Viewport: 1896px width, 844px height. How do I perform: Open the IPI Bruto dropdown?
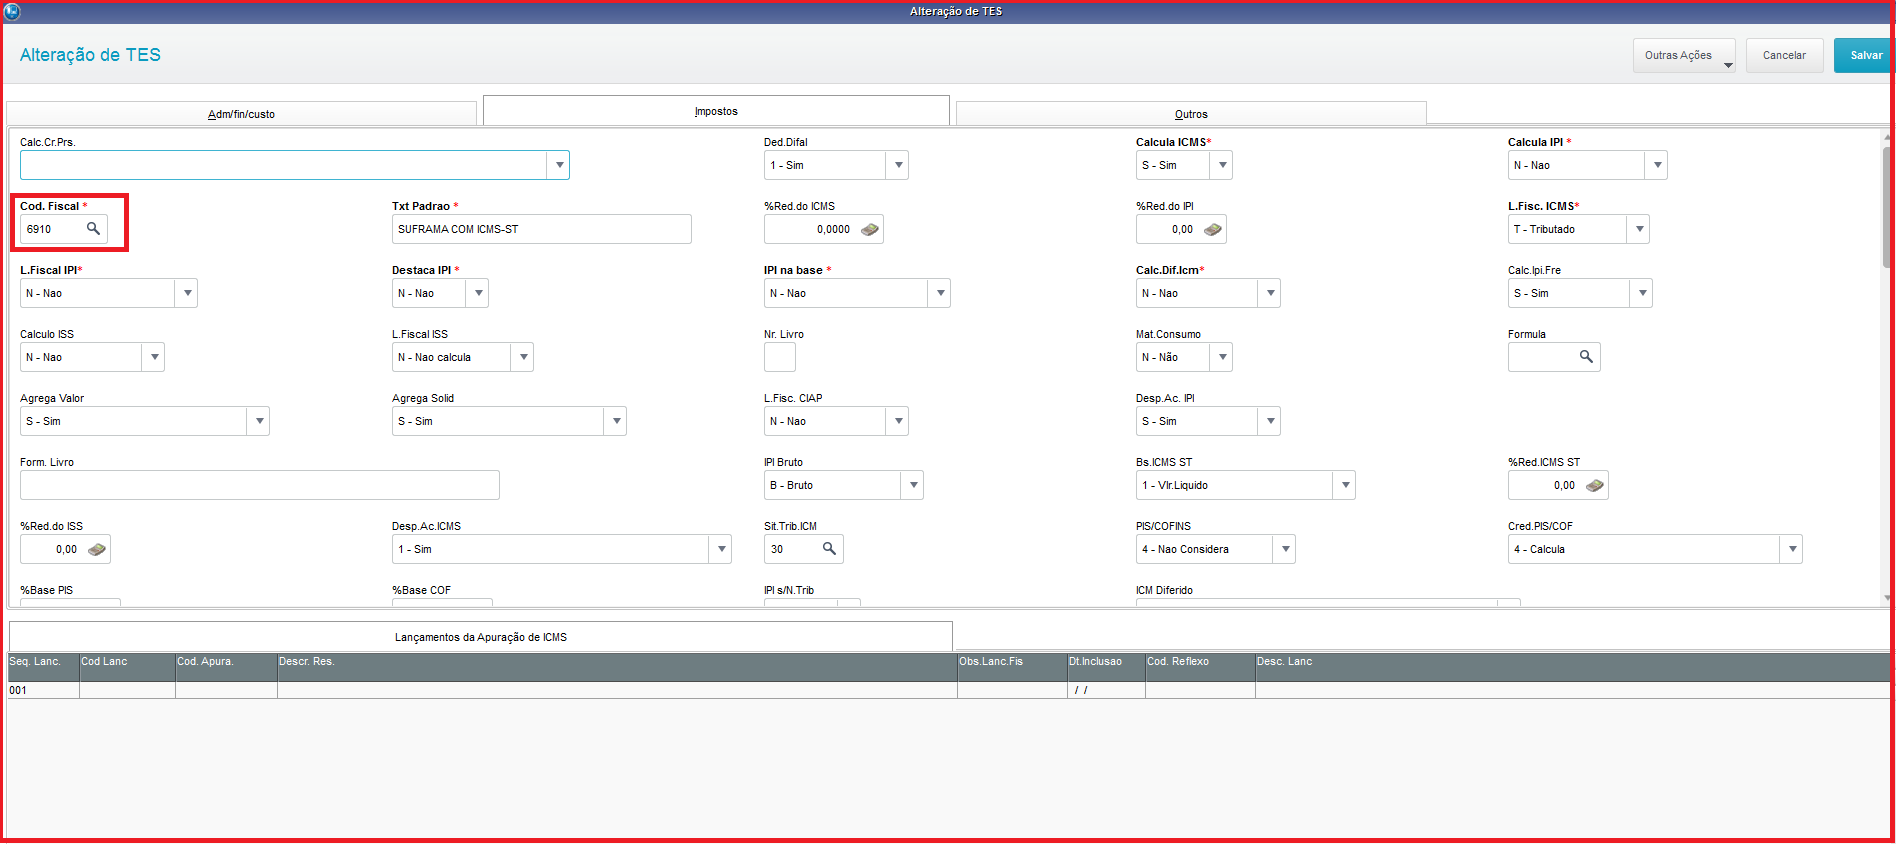[x=912, y=485]
